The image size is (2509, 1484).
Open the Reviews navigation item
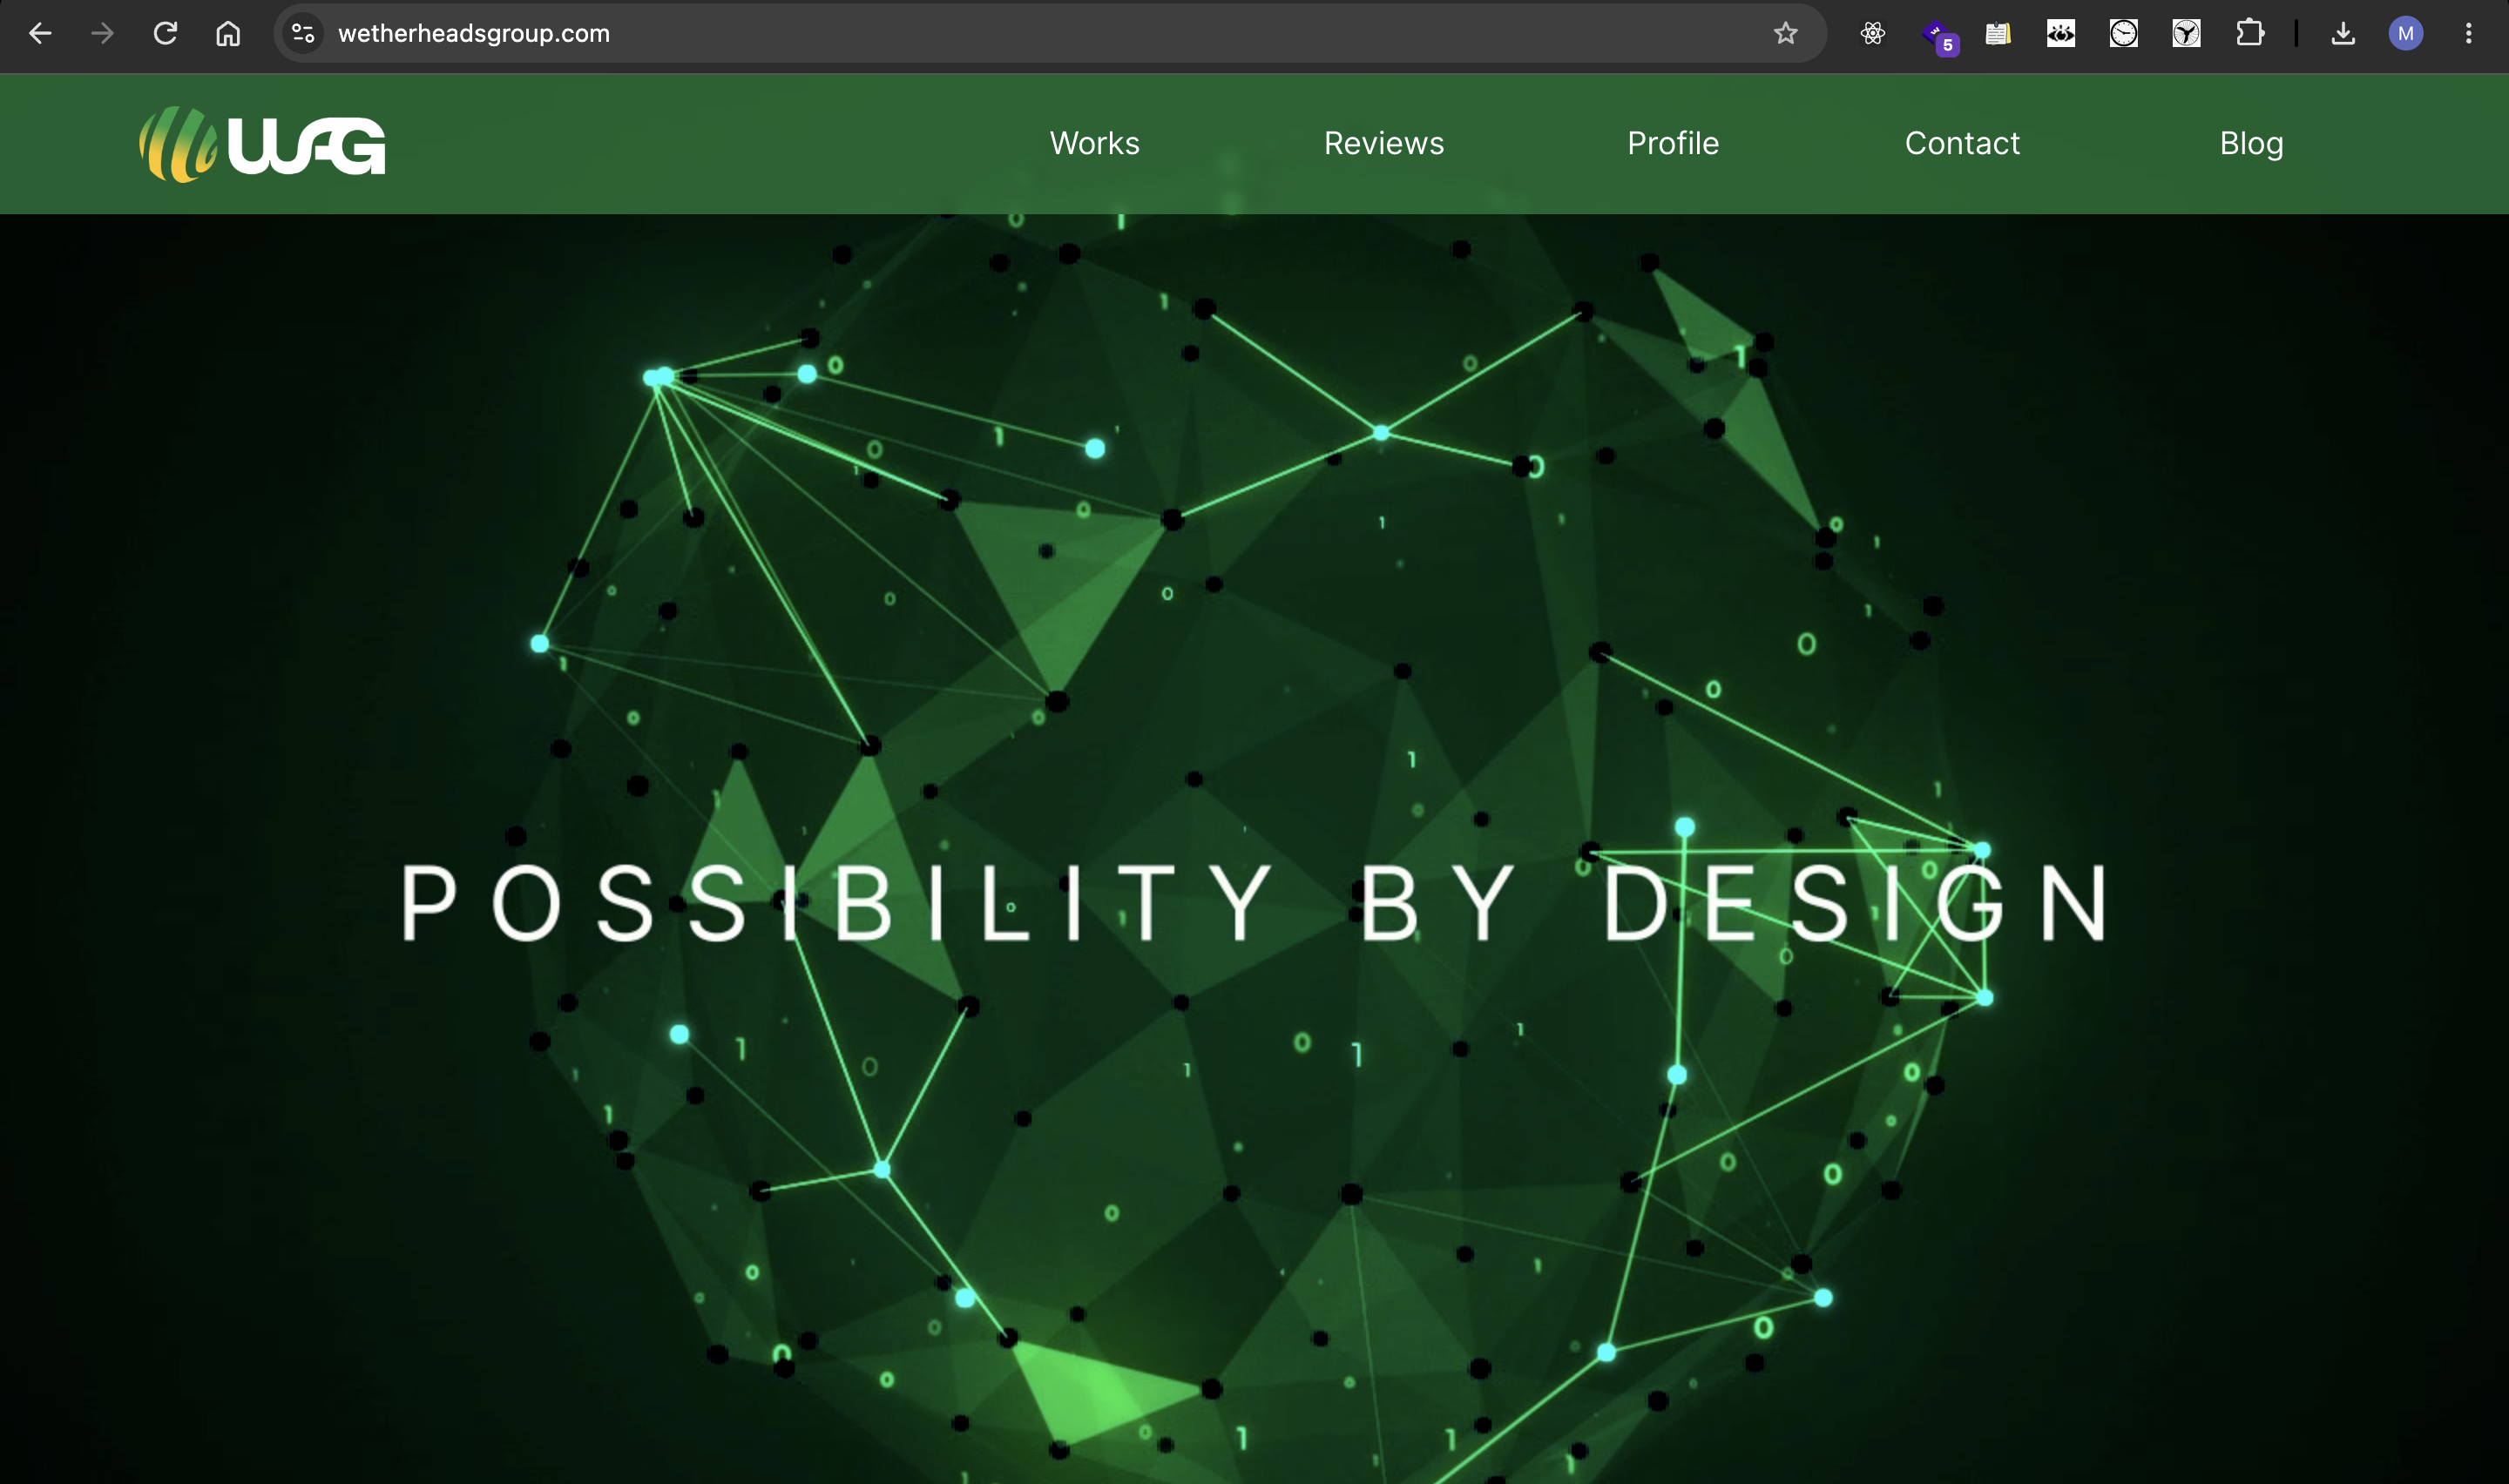point(1384,143)
